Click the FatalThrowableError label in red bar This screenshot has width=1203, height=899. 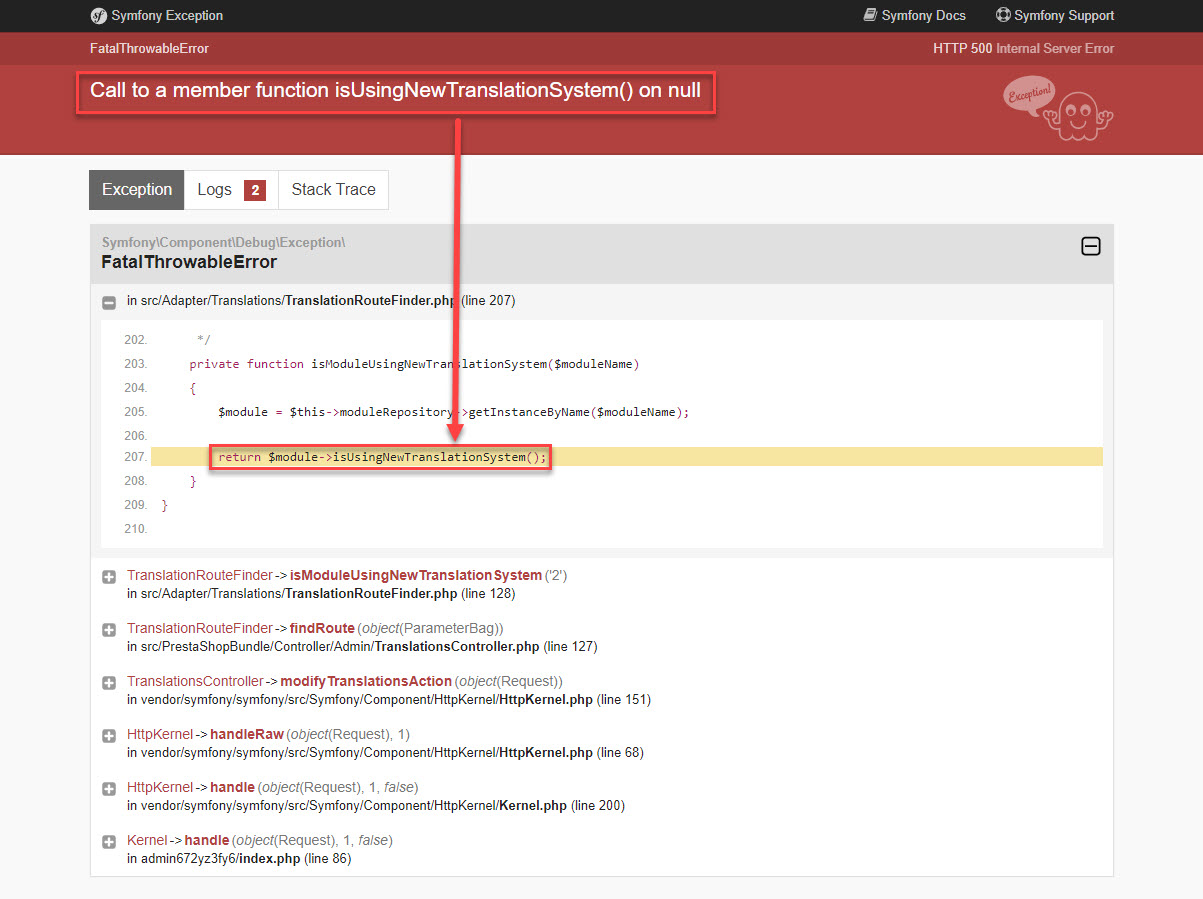[149, 48]
